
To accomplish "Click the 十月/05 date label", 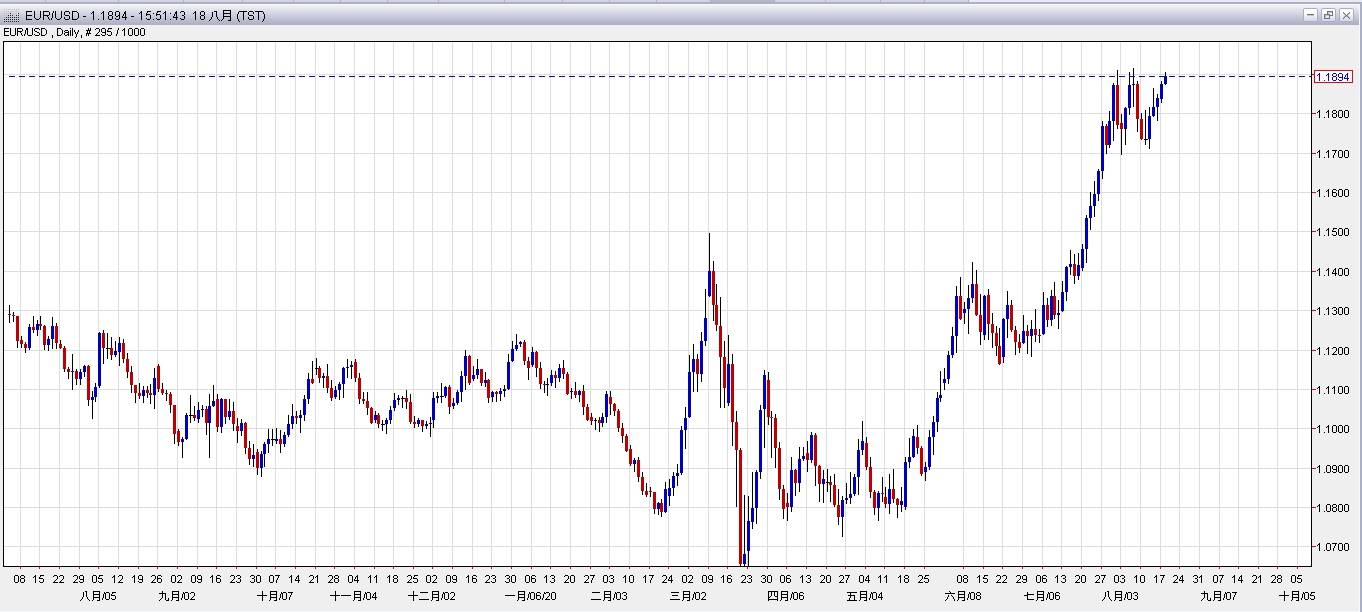I will point(1296,596).
